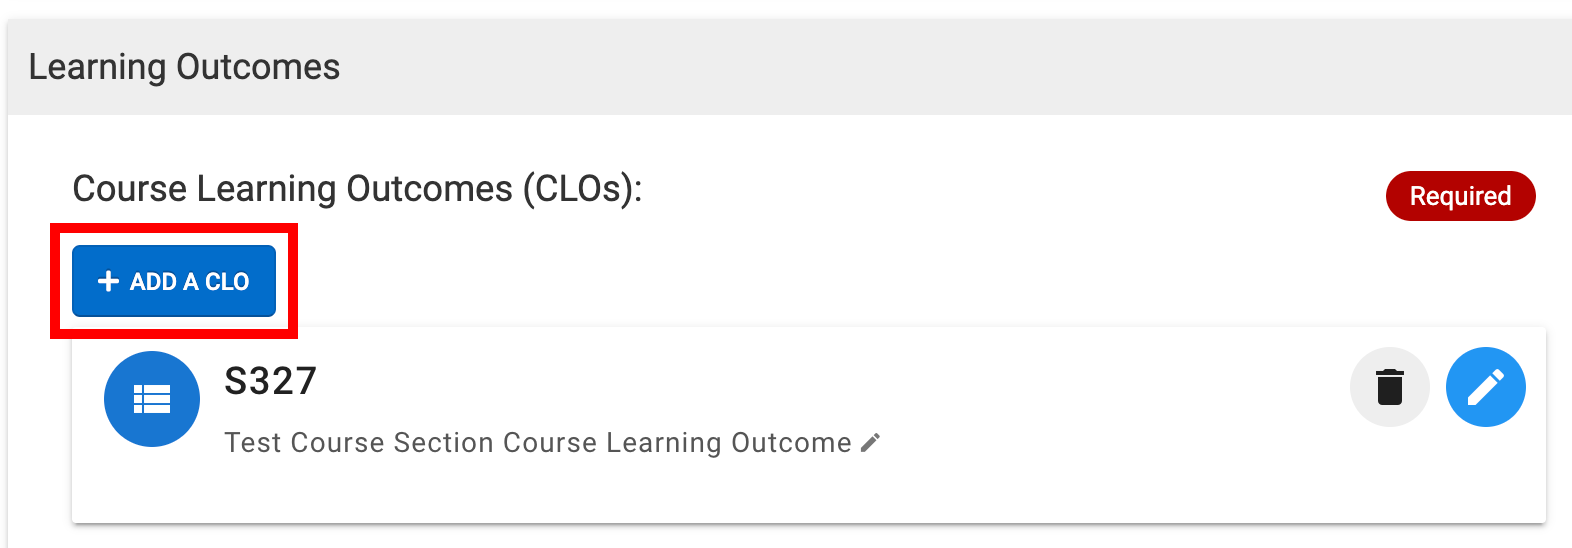Click the word 'Course' in the CLOs heading
This screenshot has width=1572, height=548.
pyautogui.click(x=130, y=188)
